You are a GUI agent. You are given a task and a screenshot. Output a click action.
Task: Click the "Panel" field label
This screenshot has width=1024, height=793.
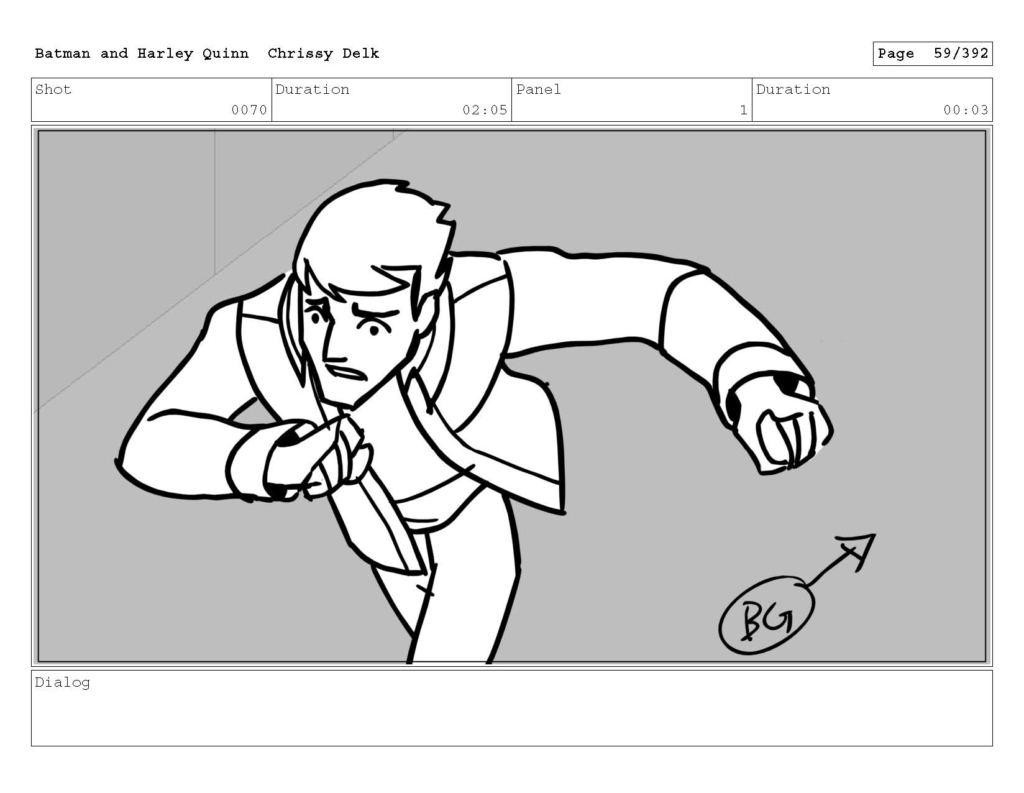[x=538, y=89]
